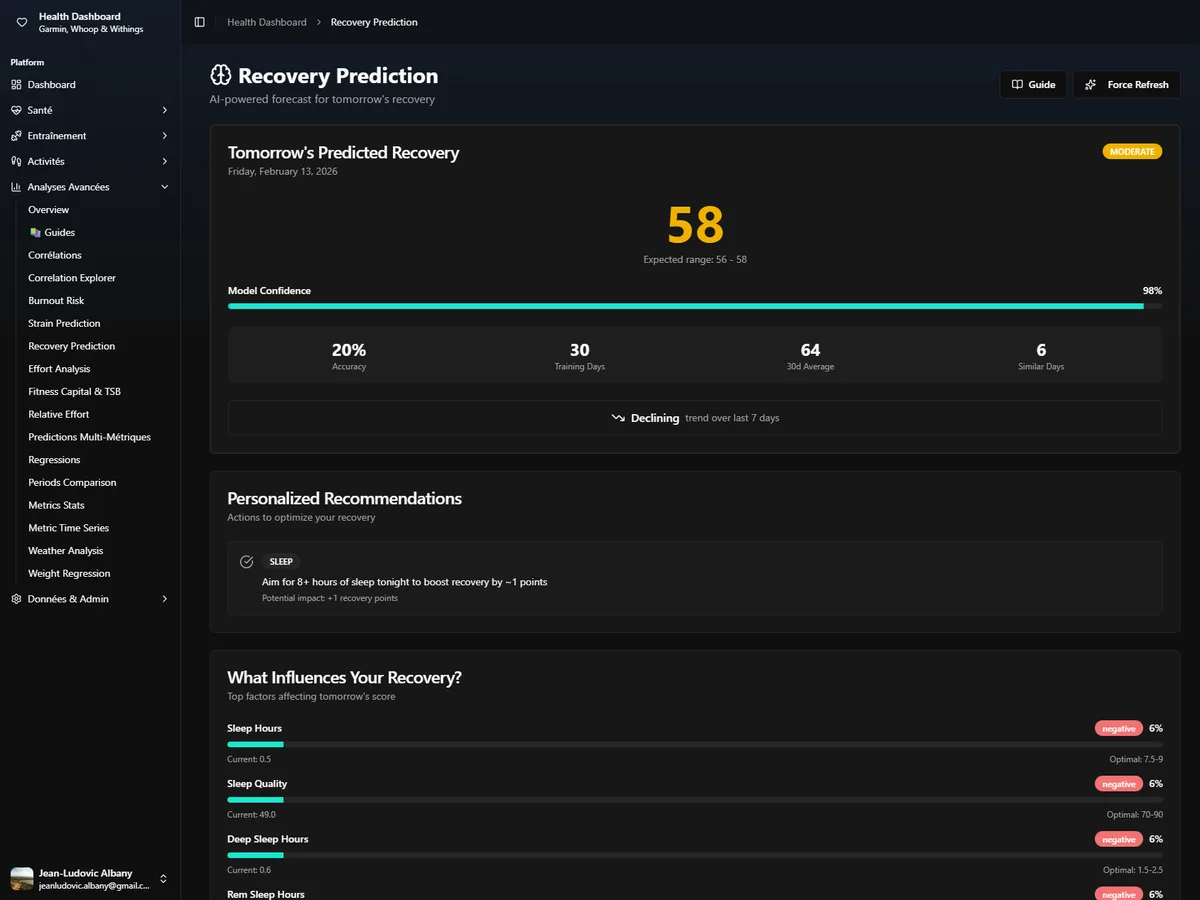Click the declining trend arrow icon
Viewport: 1200px width, 900px height.
coord(618,418)
